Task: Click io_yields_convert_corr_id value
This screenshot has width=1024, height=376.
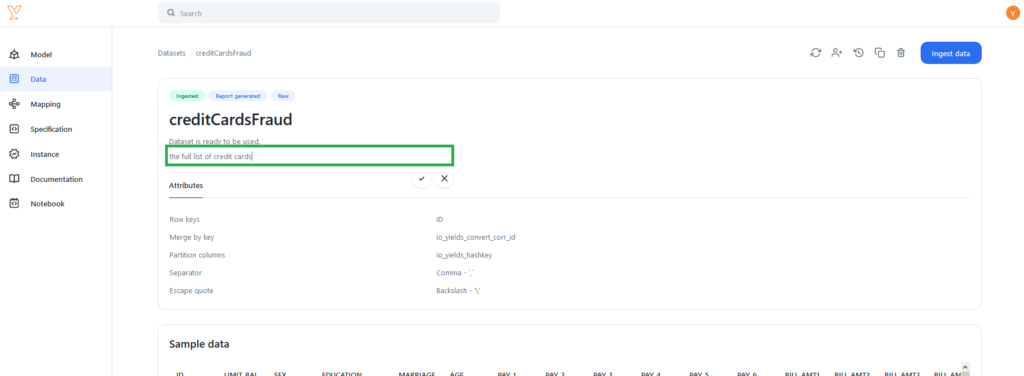Action: click(x=476, y=237)
